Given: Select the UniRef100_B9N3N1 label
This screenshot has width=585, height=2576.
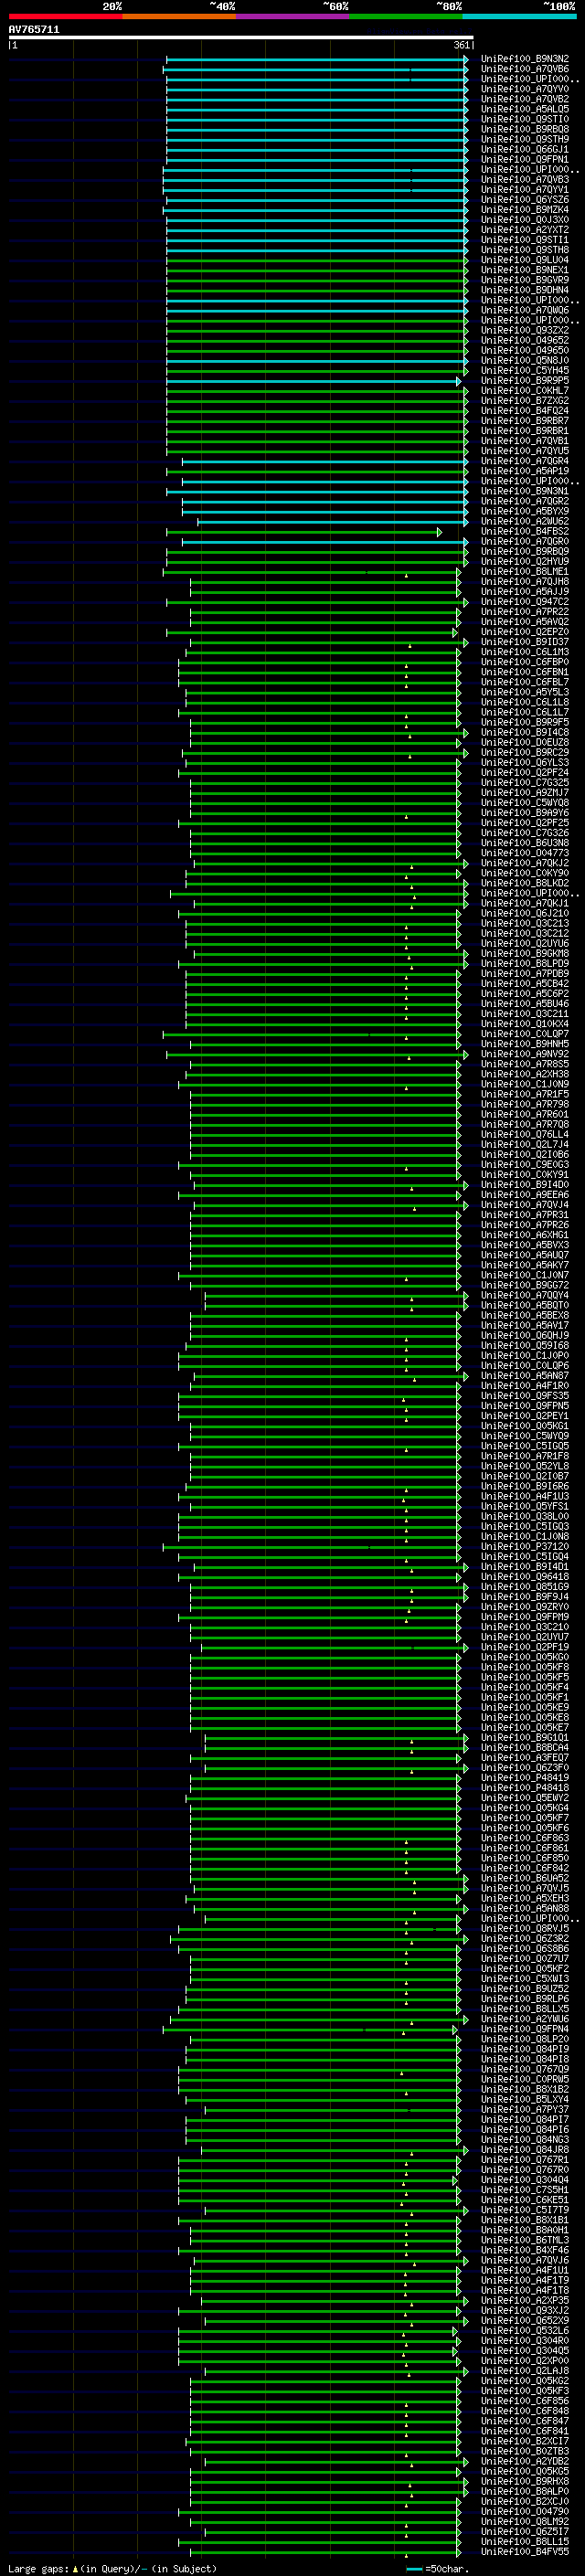Looking at the screenshot, I should tap(525, 491).
